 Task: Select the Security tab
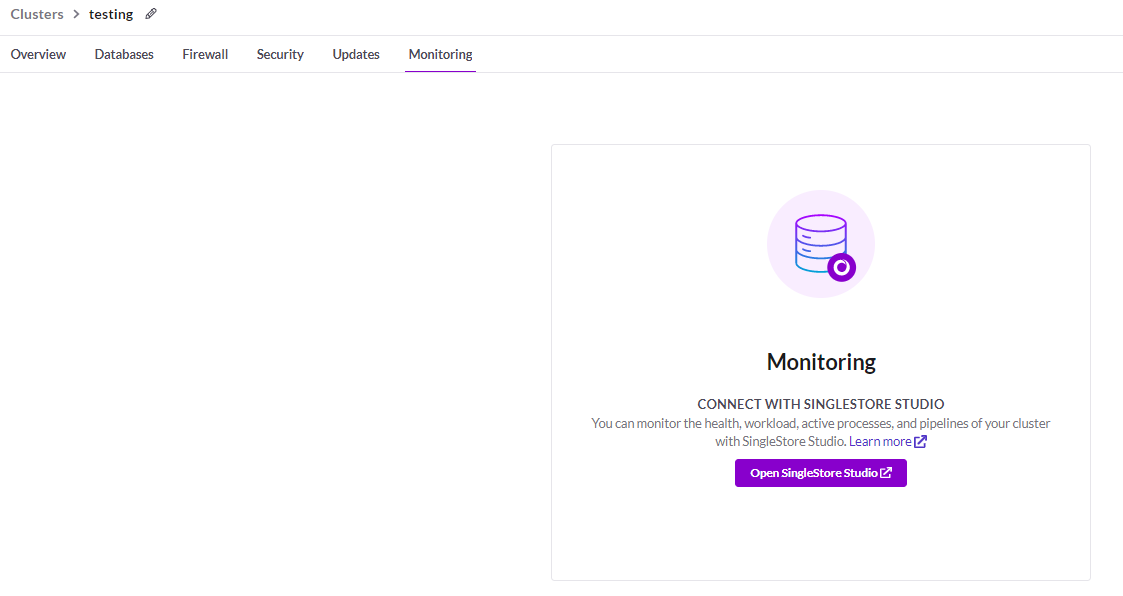click(280, 54)
